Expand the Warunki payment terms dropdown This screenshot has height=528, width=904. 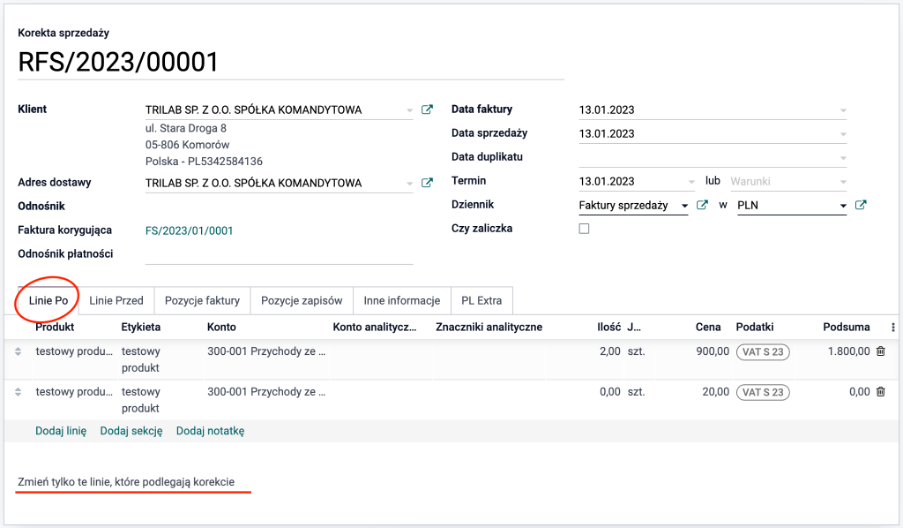click(843, 182)
